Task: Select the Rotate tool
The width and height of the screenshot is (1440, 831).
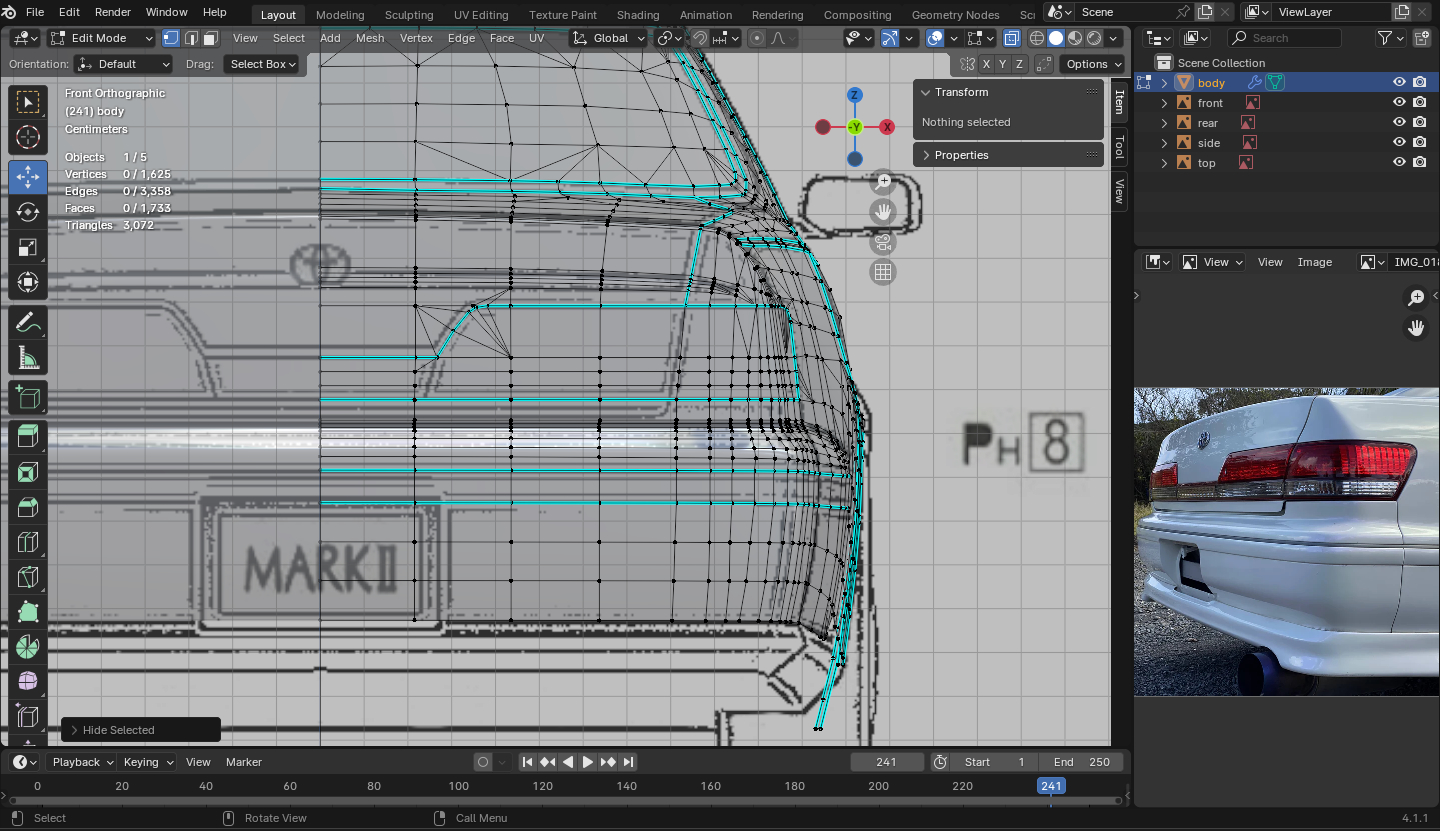Action: point(28,212)
